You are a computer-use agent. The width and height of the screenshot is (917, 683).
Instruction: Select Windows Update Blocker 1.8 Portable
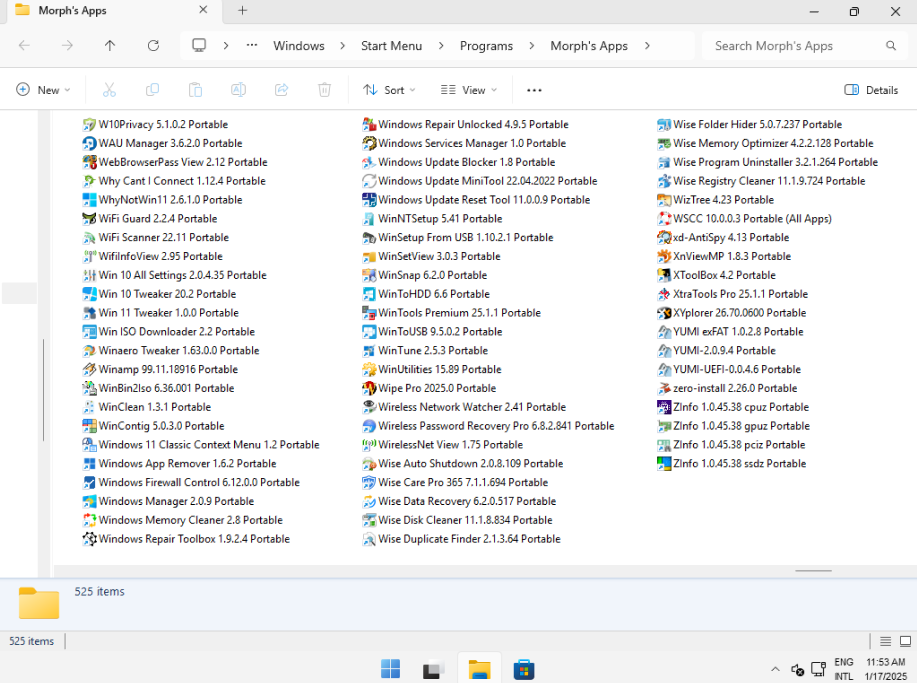click(465, 162)
